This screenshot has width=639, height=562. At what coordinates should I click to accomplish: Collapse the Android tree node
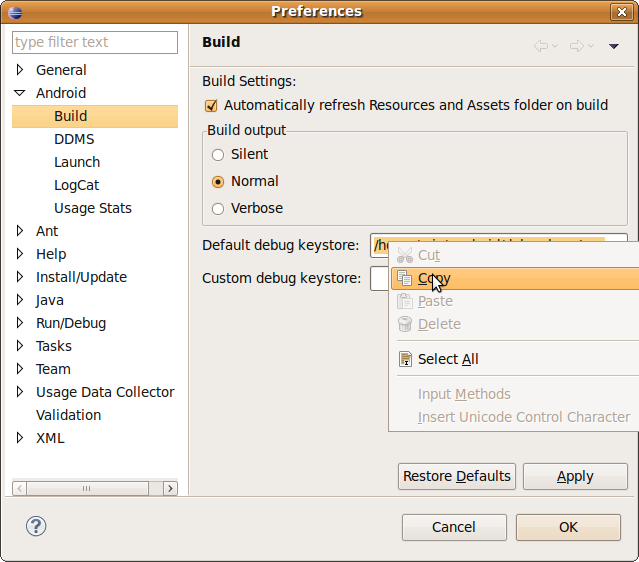[19, 93]
